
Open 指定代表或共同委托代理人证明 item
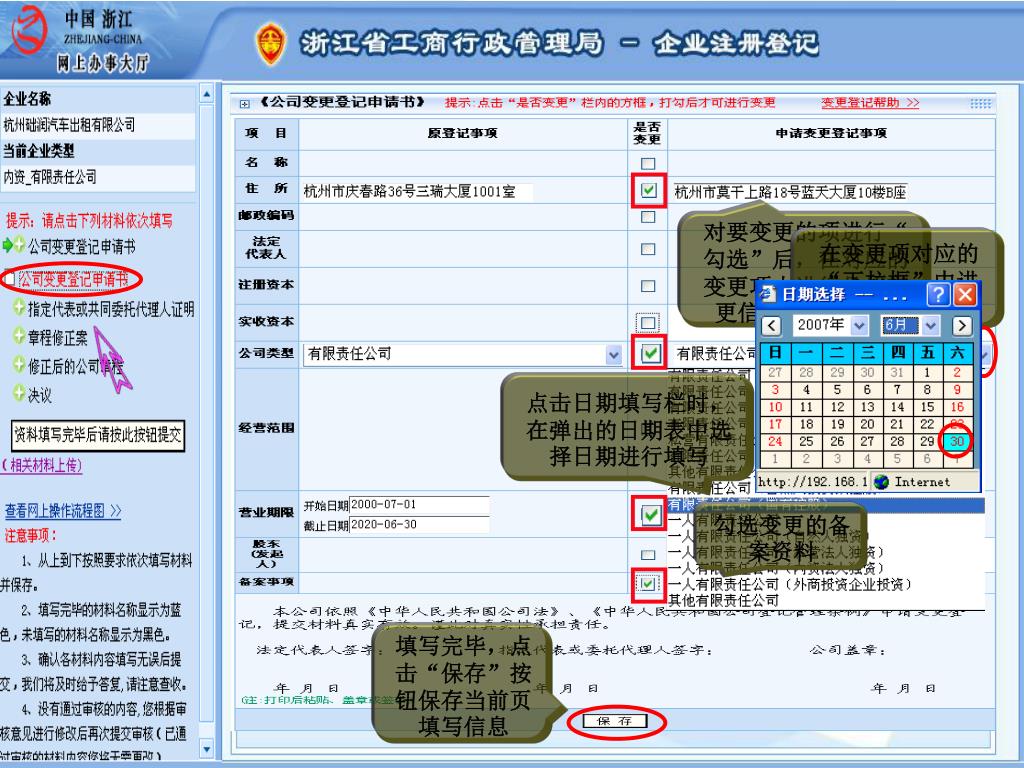tap(111, 309)
